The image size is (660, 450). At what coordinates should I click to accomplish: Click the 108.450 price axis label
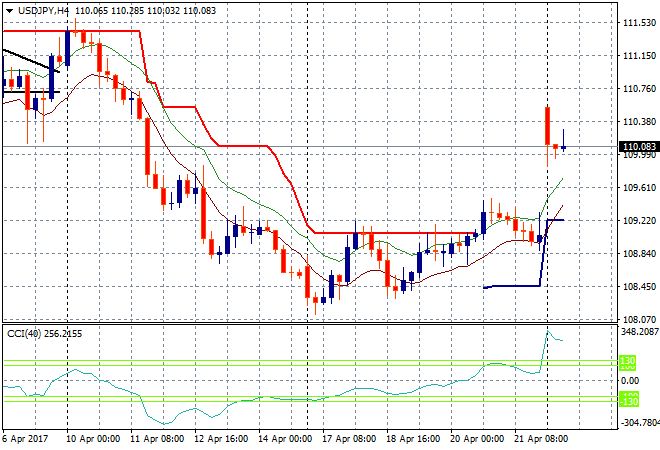point(639,287)
